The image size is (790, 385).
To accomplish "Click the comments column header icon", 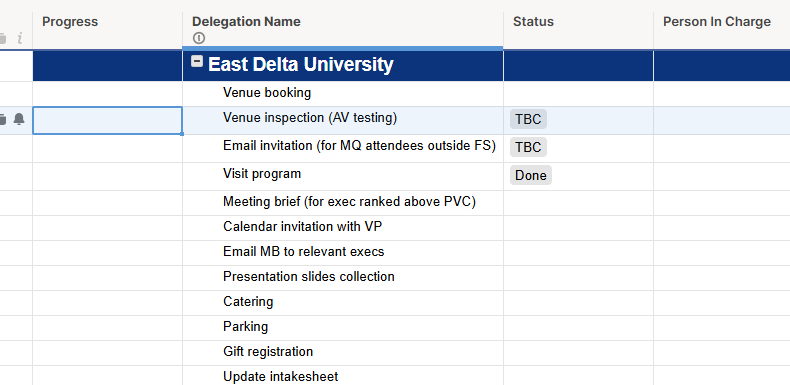I will [x=2, y=38].
